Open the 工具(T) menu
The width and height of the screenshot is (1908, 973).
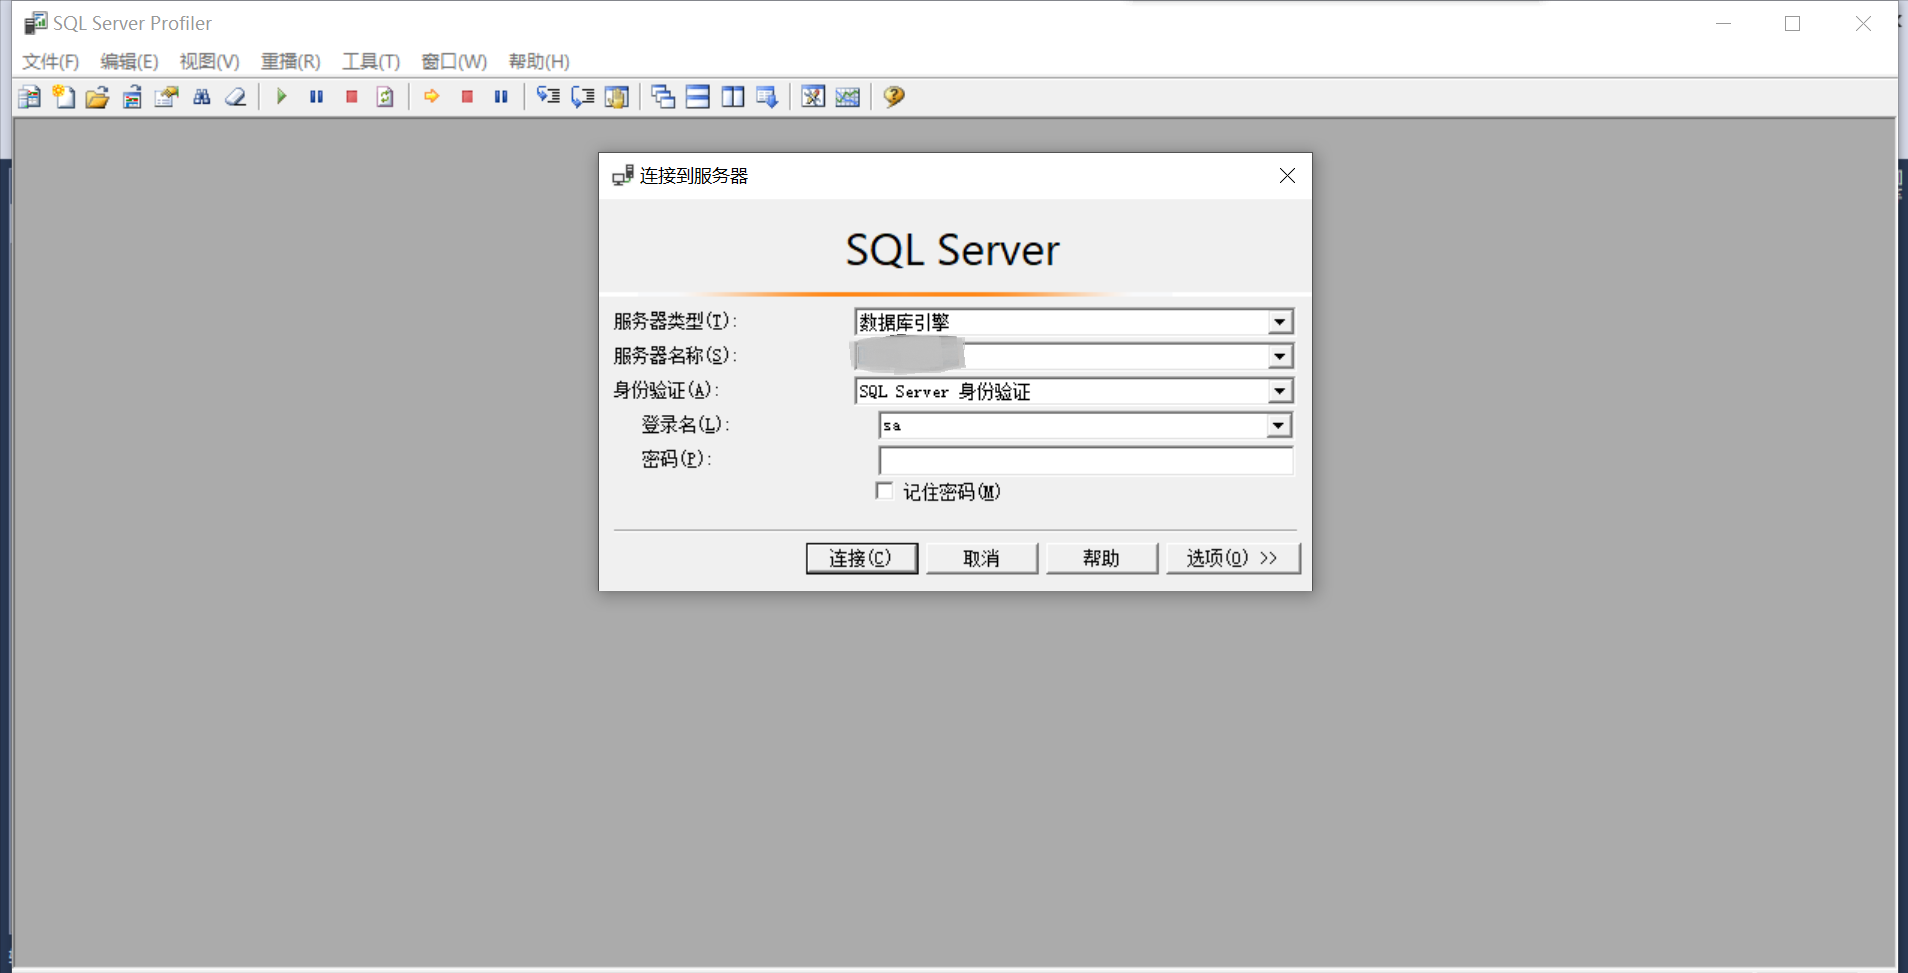tap(371, 62)
